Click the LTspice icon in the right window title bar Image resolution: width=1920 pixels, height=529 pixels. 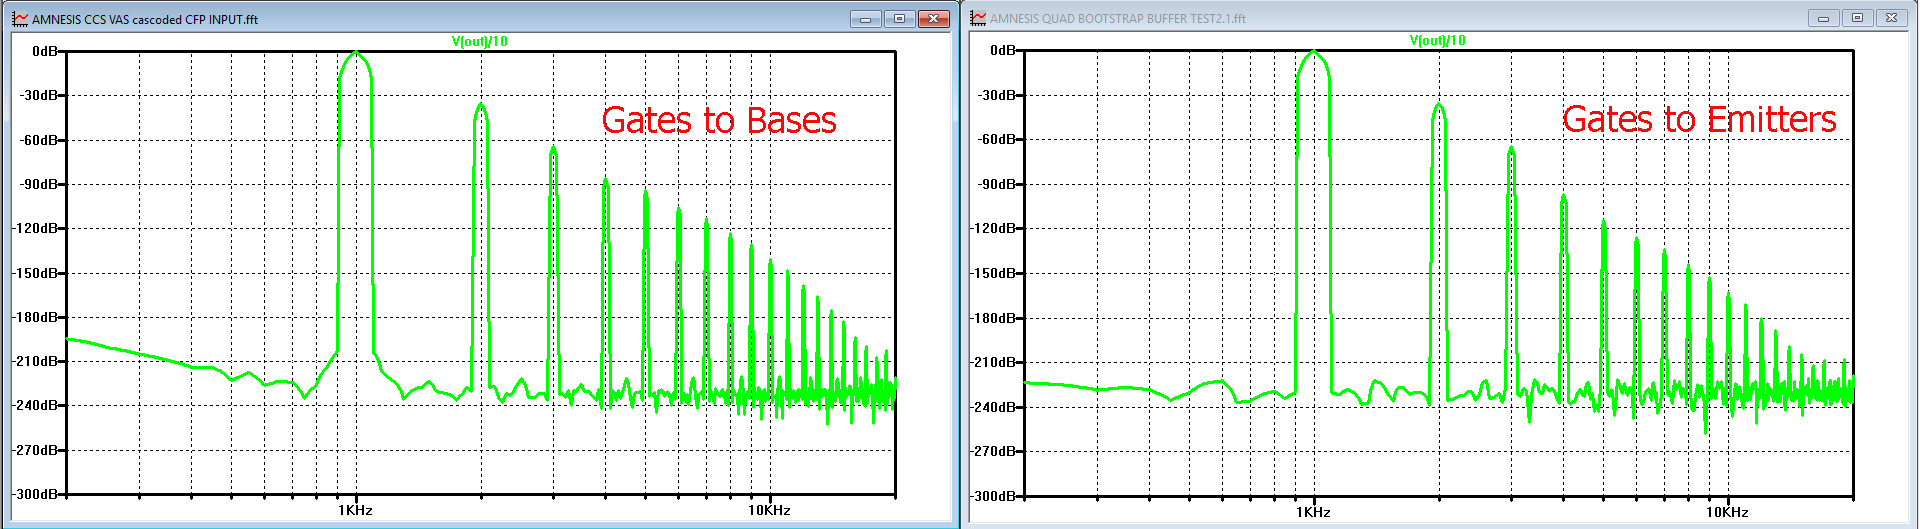tap(978, 18)
